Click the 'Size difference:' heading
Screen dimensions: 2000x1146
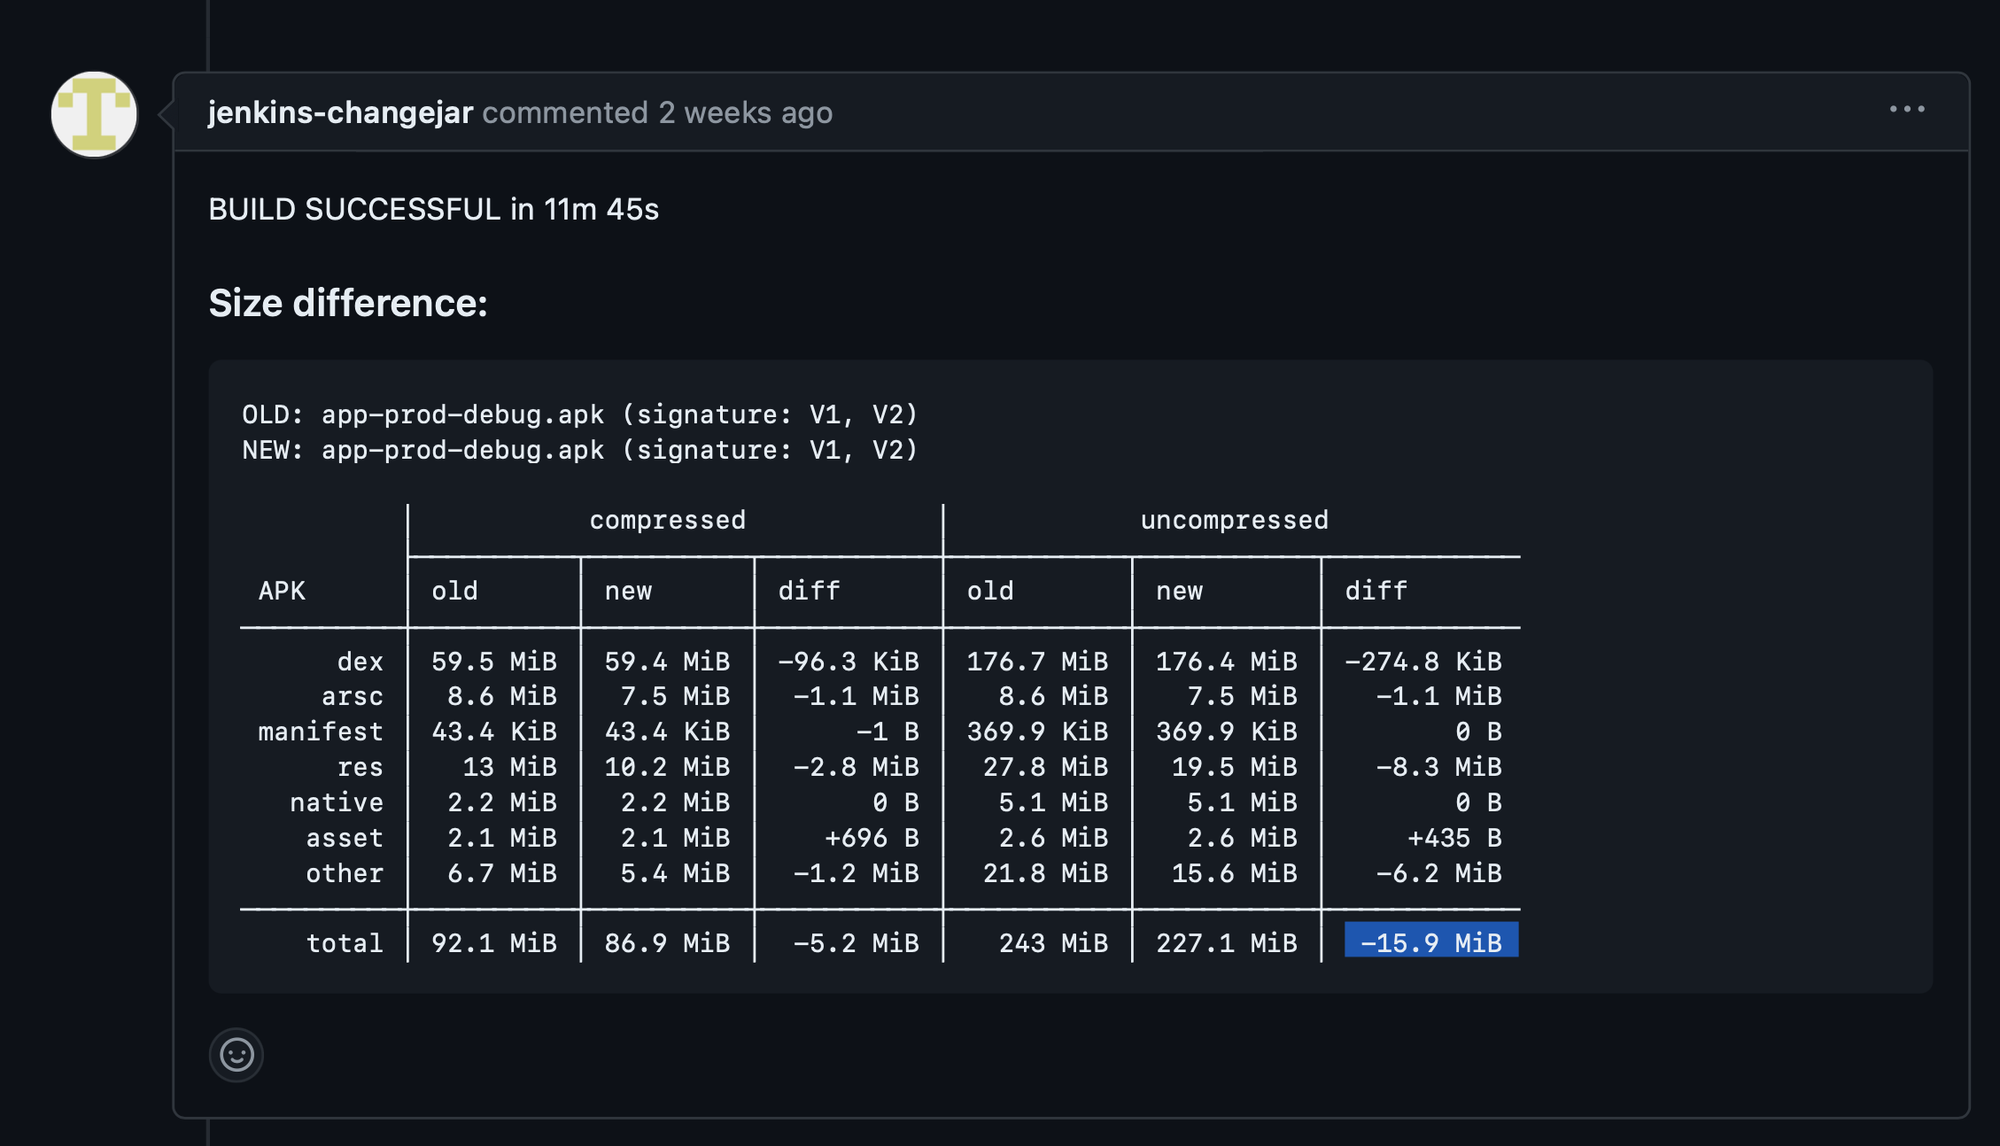pos(348,303)
